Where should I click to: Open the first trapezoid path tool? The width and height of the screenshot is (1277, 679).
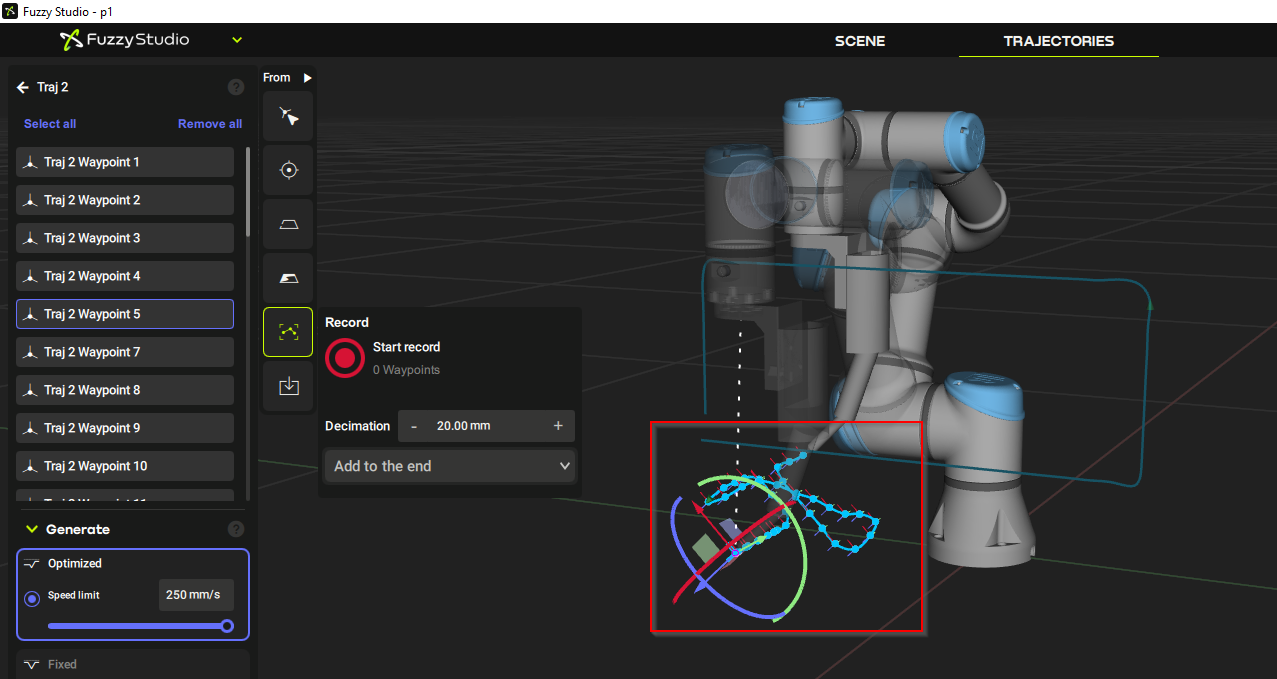click(288, 224)
